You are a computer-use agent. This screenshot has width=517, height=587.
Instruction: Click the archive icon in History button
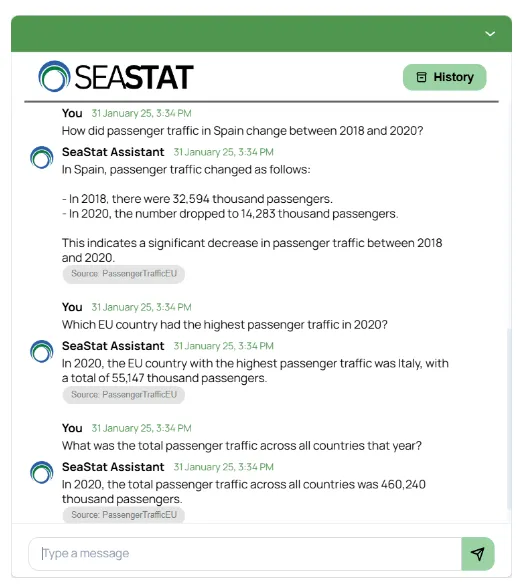point(421,77)
